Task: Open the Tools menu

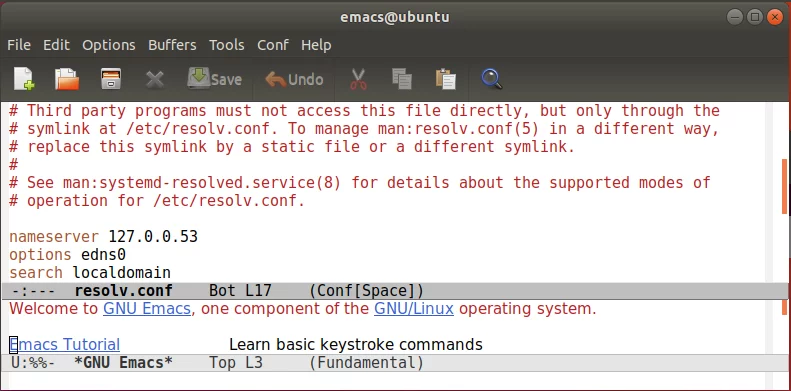Action: tap(227, 45)
